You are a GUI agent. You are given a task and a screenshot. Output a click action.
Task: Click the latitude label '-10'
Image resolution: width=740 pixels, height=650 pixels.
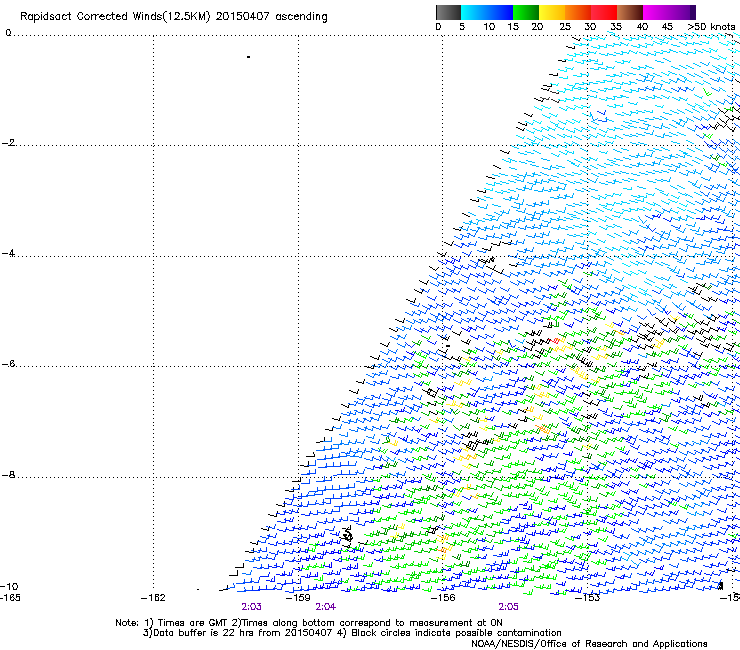click(9, 587)
